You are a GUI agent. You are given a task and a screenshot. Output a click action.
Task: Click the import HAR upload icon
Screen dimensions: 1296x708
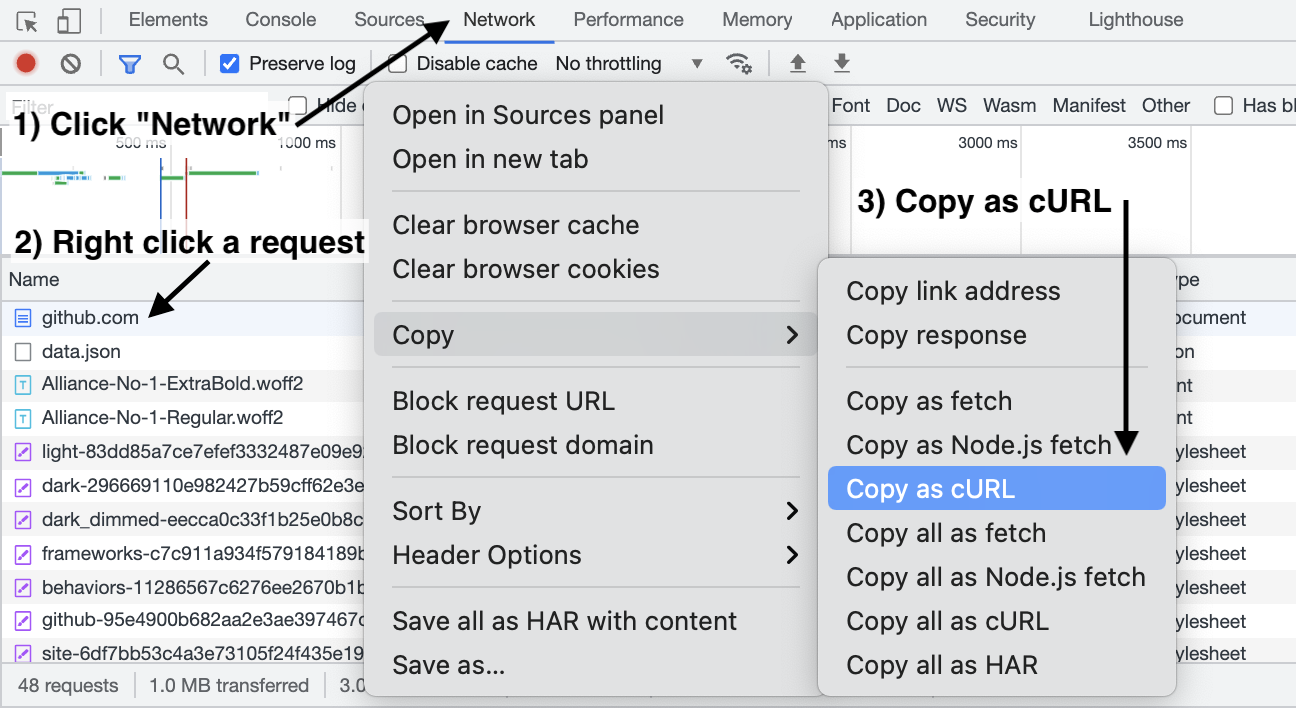[798, 64]
